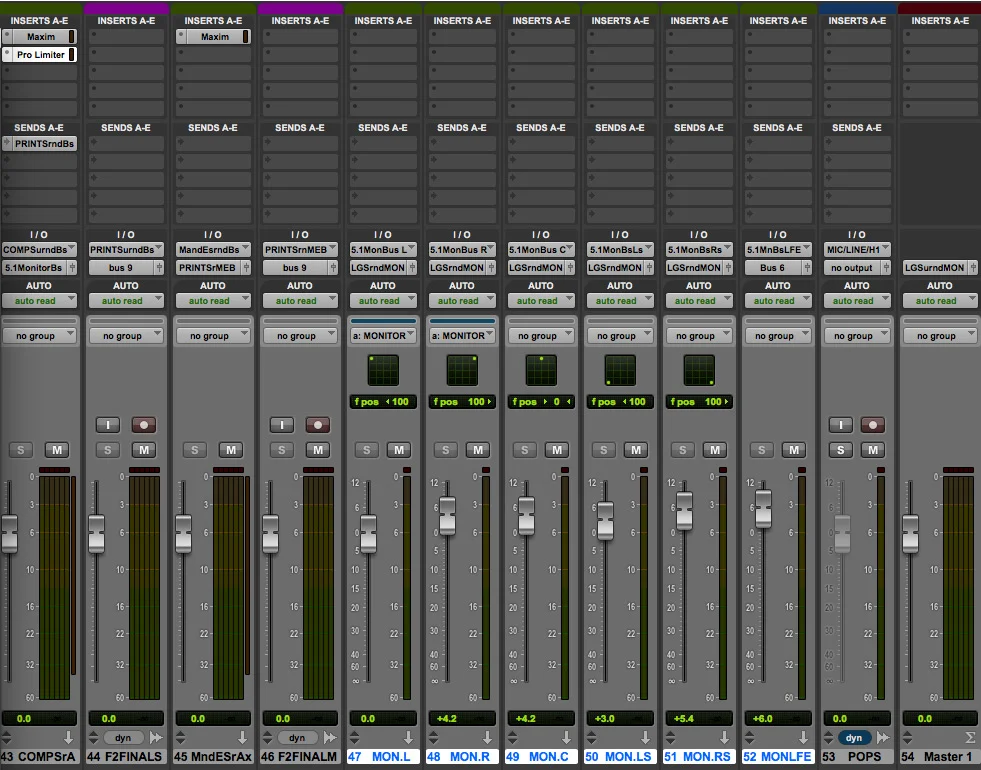
Task: Click the dyn voice button on F2FINALM
Action: click(x=297, y=738)
